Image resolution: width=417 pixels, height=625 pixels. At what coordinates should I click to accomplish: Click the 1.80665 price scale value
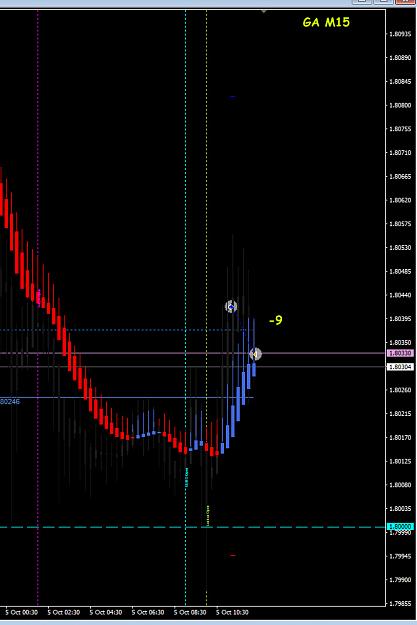pos(400,176)
